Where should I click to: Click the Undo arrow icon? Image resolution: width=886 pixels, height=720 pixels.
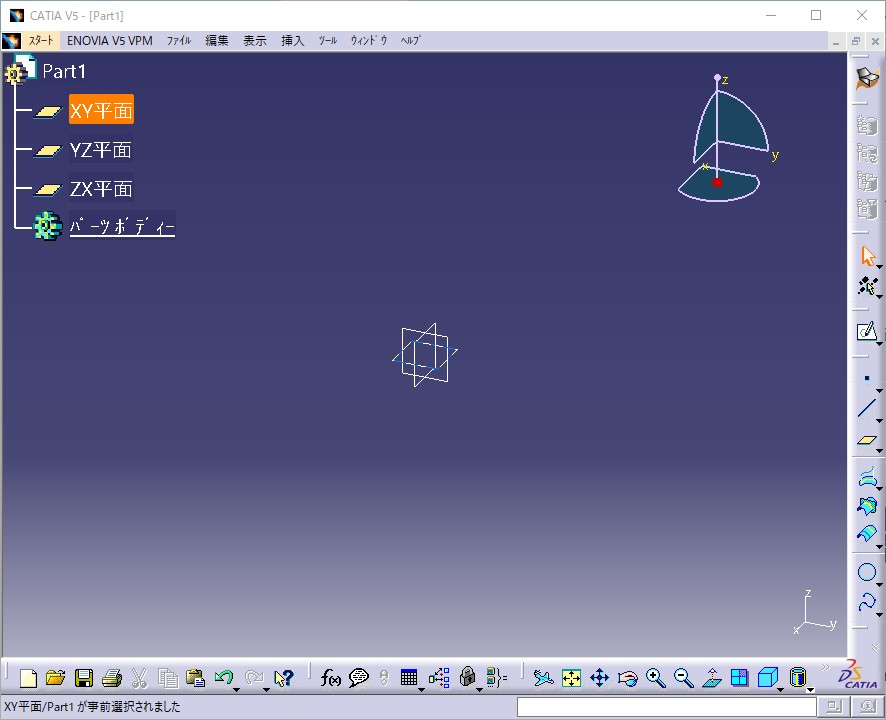[224, 676]
